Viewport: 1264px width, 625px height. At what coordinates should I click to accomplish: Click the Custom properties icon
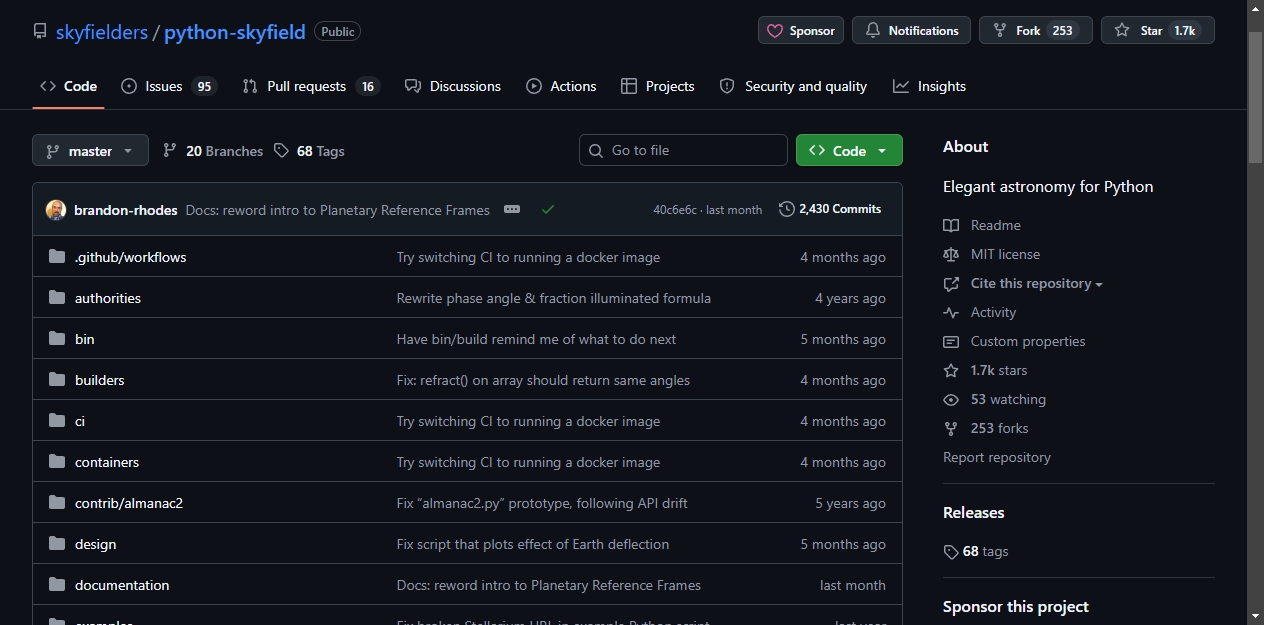pyautogui.click(x=951, y=341)
